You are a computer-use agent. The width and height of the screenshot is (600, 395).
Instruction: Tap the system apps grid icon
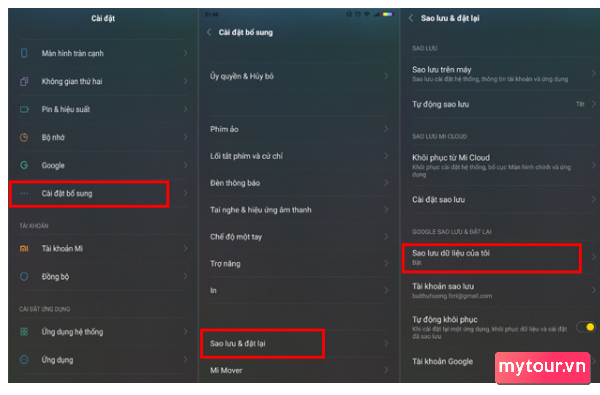[x=24, y=332]
